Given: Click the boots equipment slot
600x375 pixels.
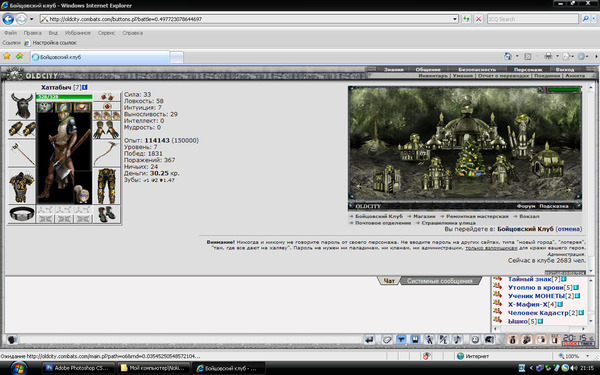Looking at the screenshot, I should [106, 214].
